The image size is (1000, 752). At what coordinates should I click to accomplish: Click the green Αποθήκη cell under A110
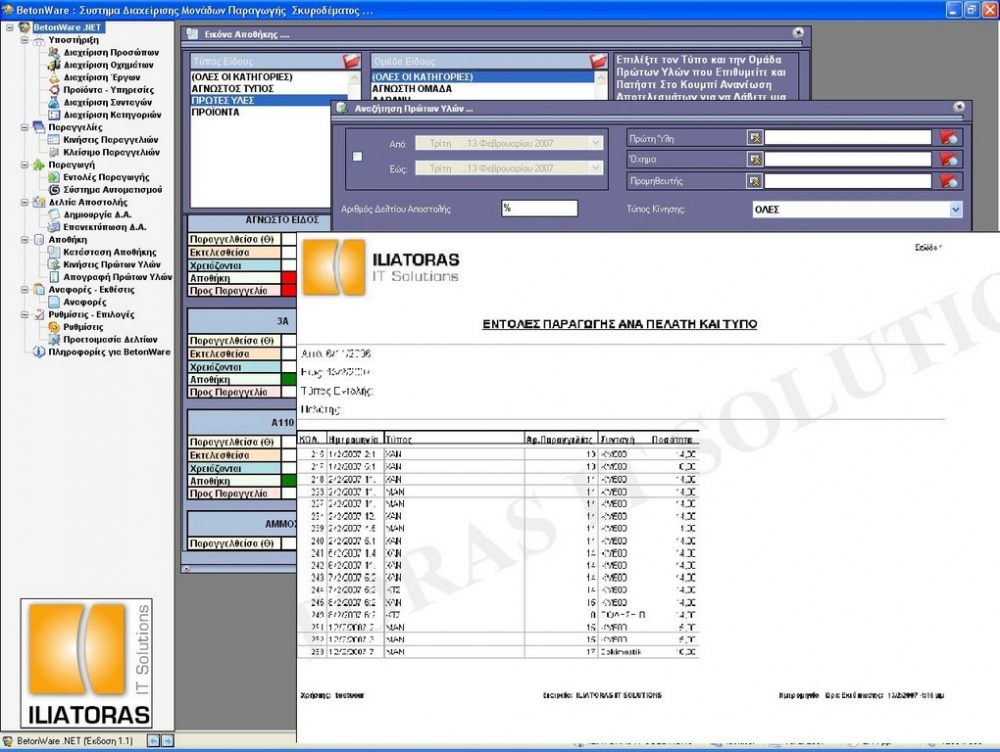[x=289, y=481]
